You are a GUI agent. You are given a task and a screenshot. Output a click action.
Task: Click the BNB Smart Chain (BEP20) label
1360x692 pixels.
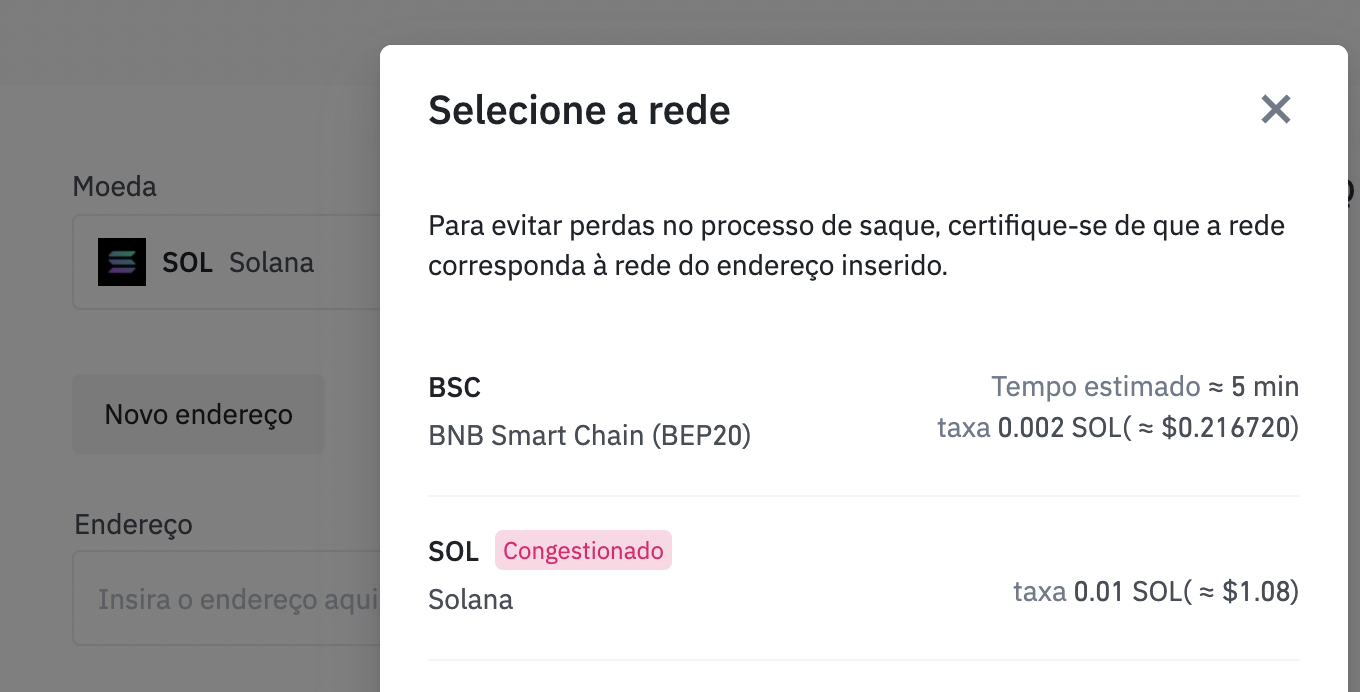click(589, 435)
